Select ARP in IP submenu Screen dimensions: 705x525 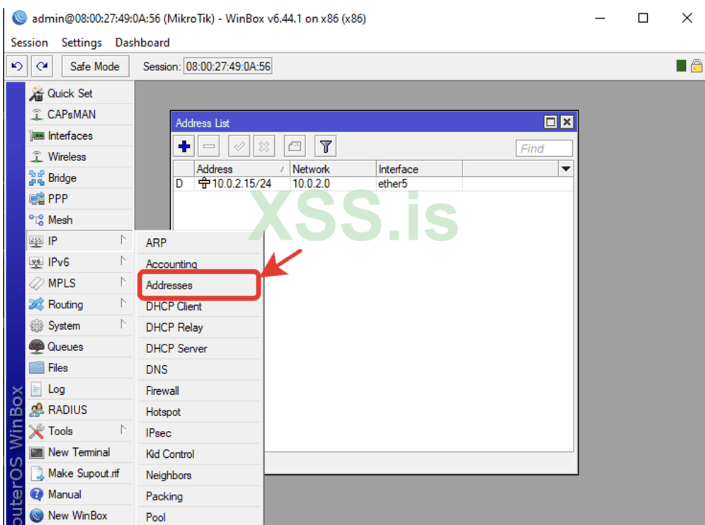tap(199, 243)
